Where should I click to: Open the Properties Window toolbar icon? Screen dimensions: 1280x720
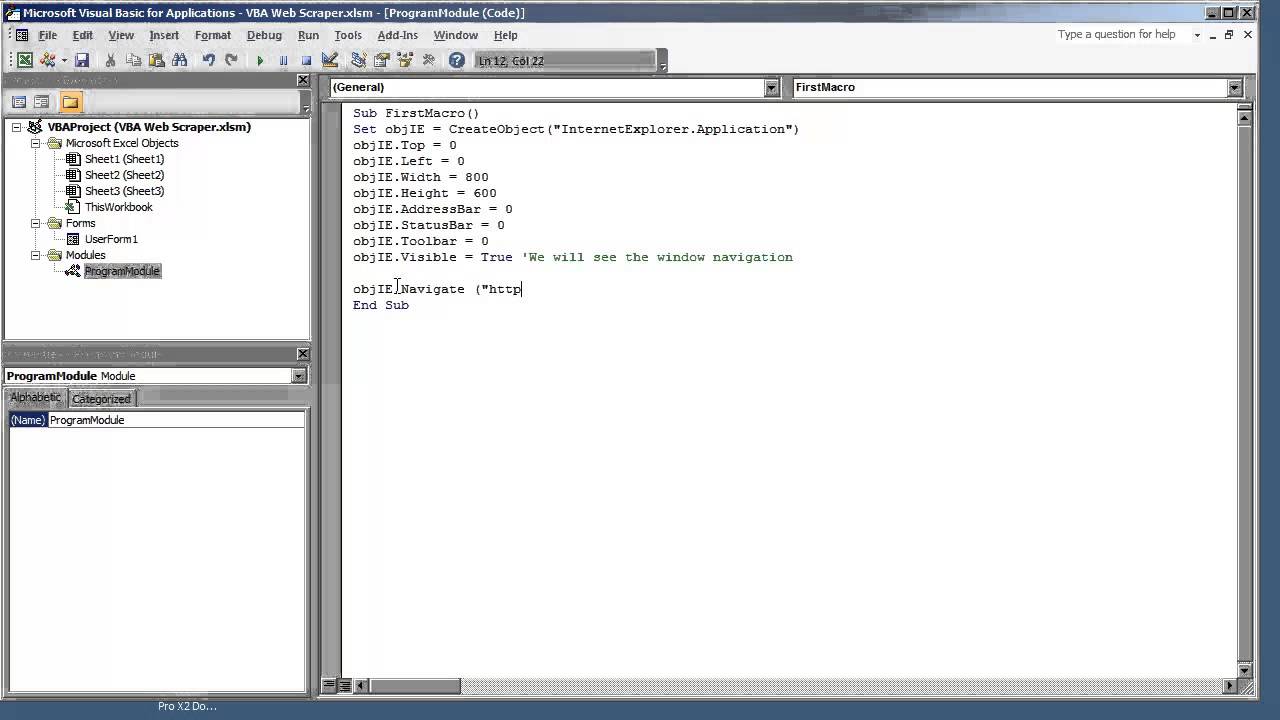coord(381,60)
